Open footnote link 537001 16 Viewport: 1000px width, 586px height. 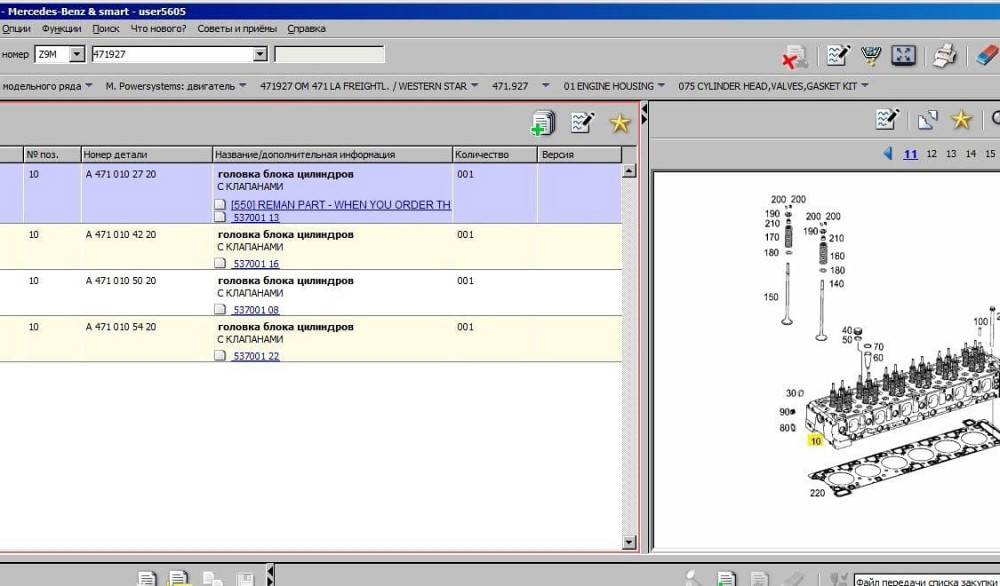coord(256,264)
